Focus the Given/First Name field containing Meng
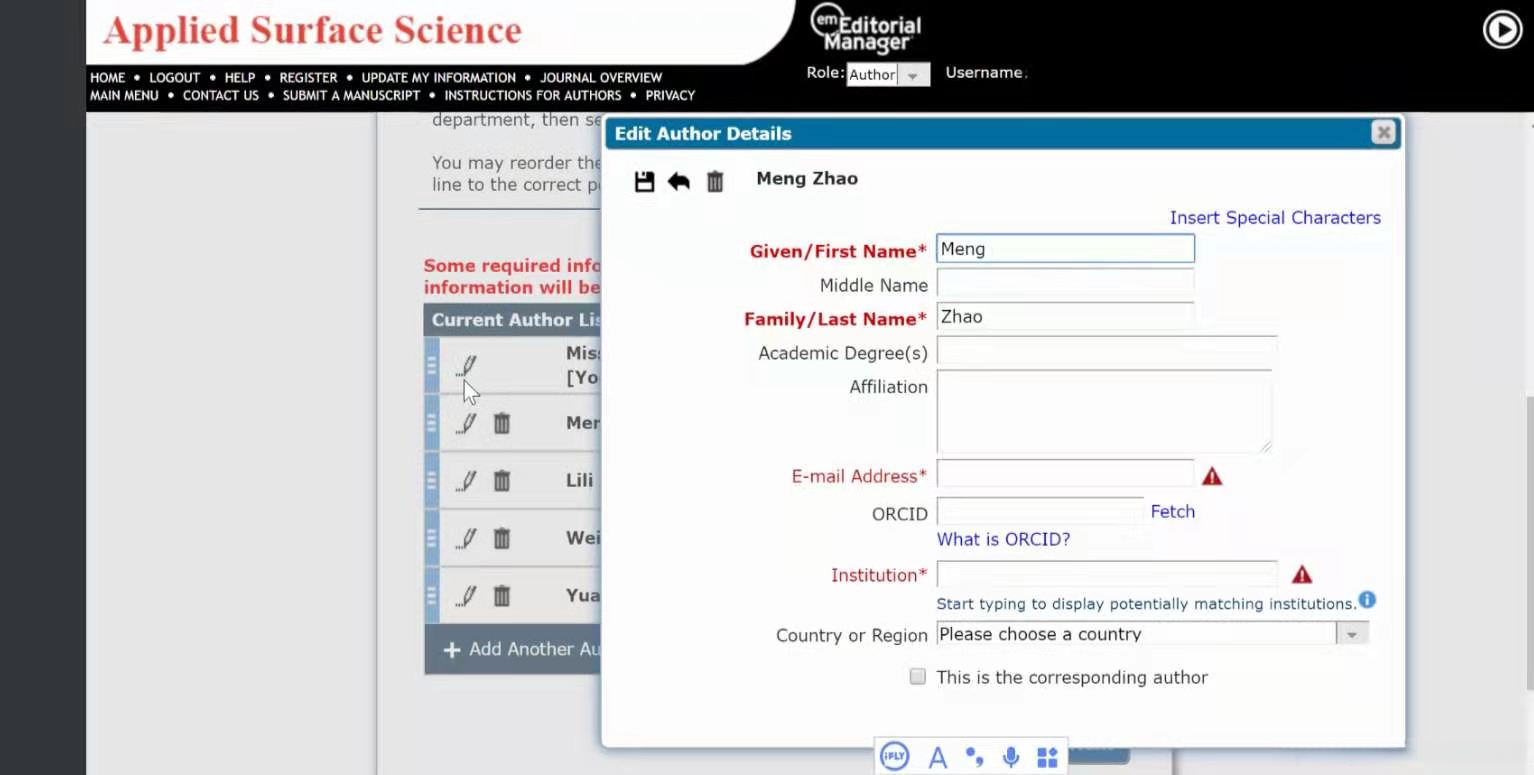The height and width of the screenshot is (775, 1534). [1065, 249]
